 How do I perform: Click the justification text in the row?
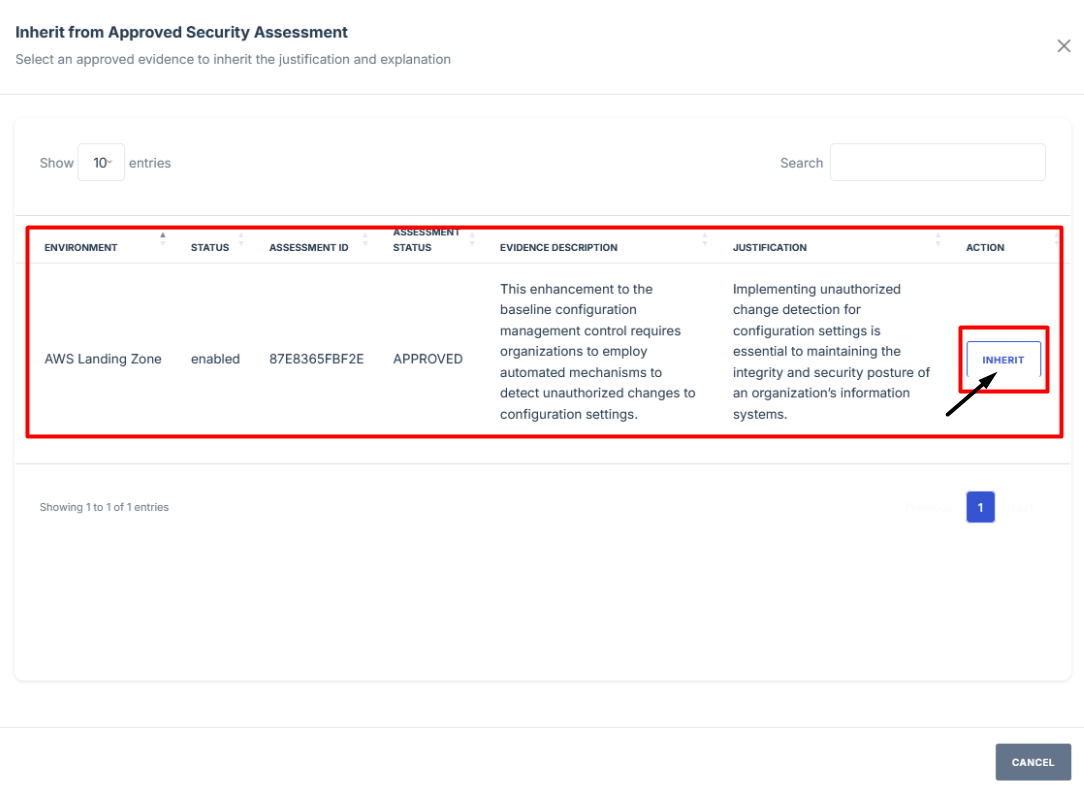tap(830, 351)
